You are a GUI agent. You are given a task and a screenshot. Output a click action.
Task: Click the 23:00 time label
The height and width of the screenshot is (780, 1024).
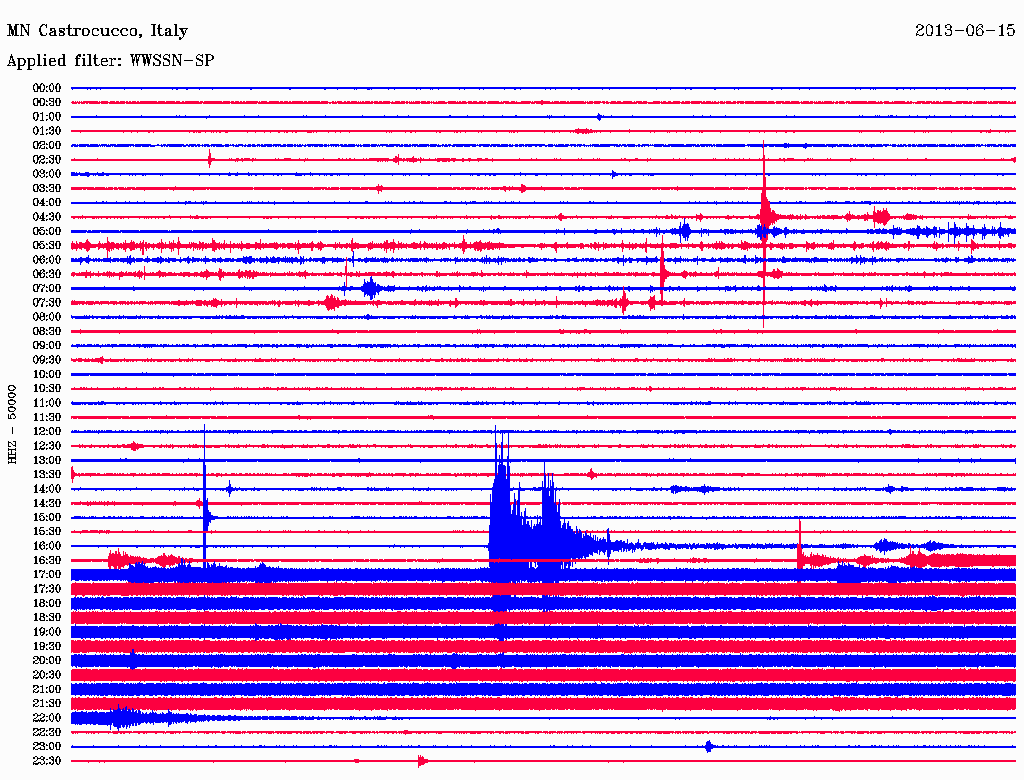click(47, 746)
